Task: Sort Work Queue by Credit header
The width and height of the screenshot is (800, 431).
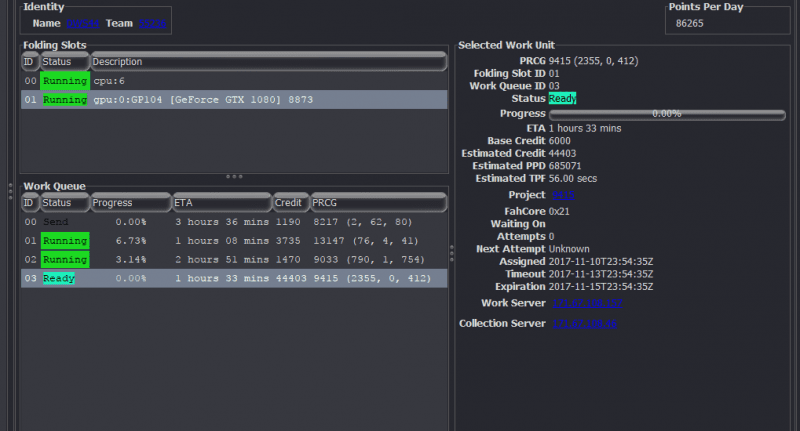Action: pos(291,203)
